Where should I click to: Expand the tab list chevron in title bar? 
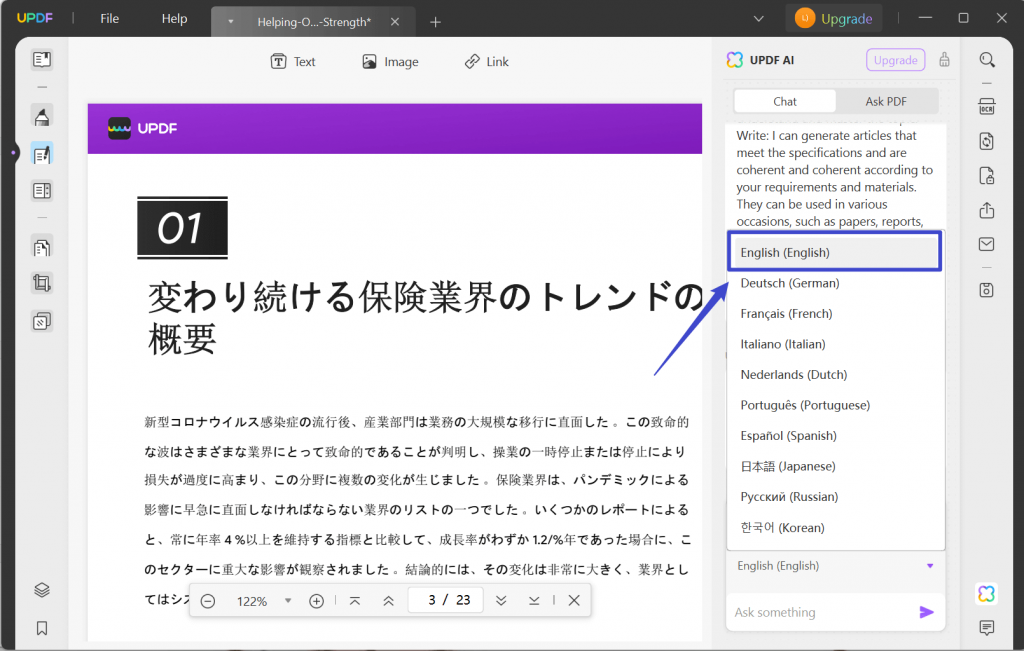point(758,18)
